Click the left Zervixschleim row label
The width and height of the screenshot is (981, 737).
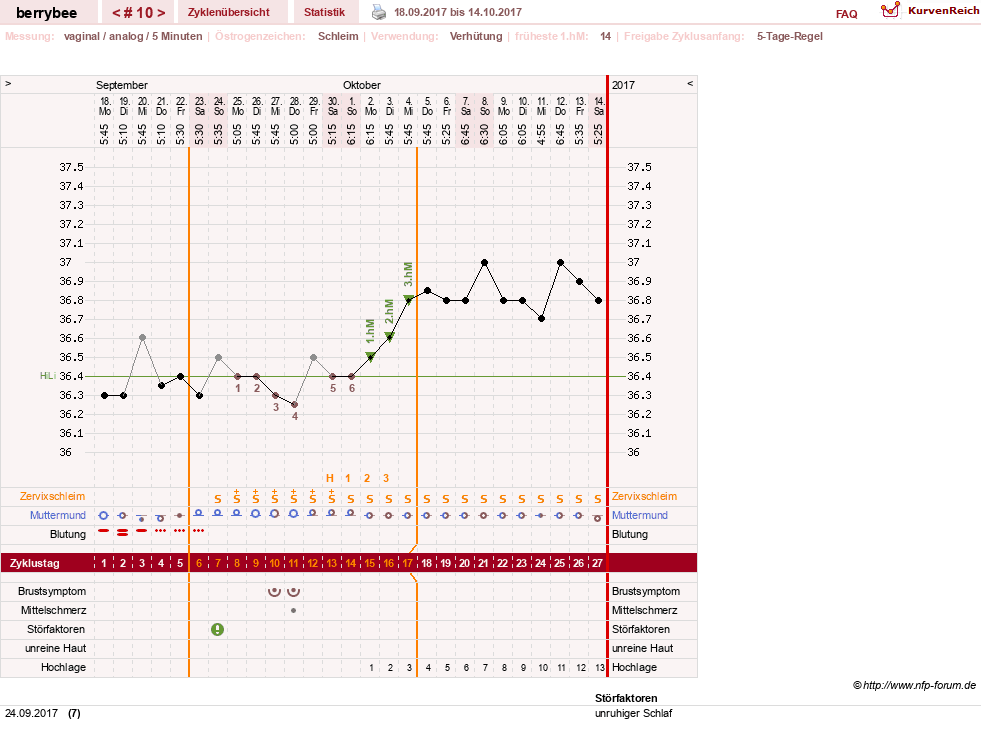pyautogui.click(x=53, y=496)
